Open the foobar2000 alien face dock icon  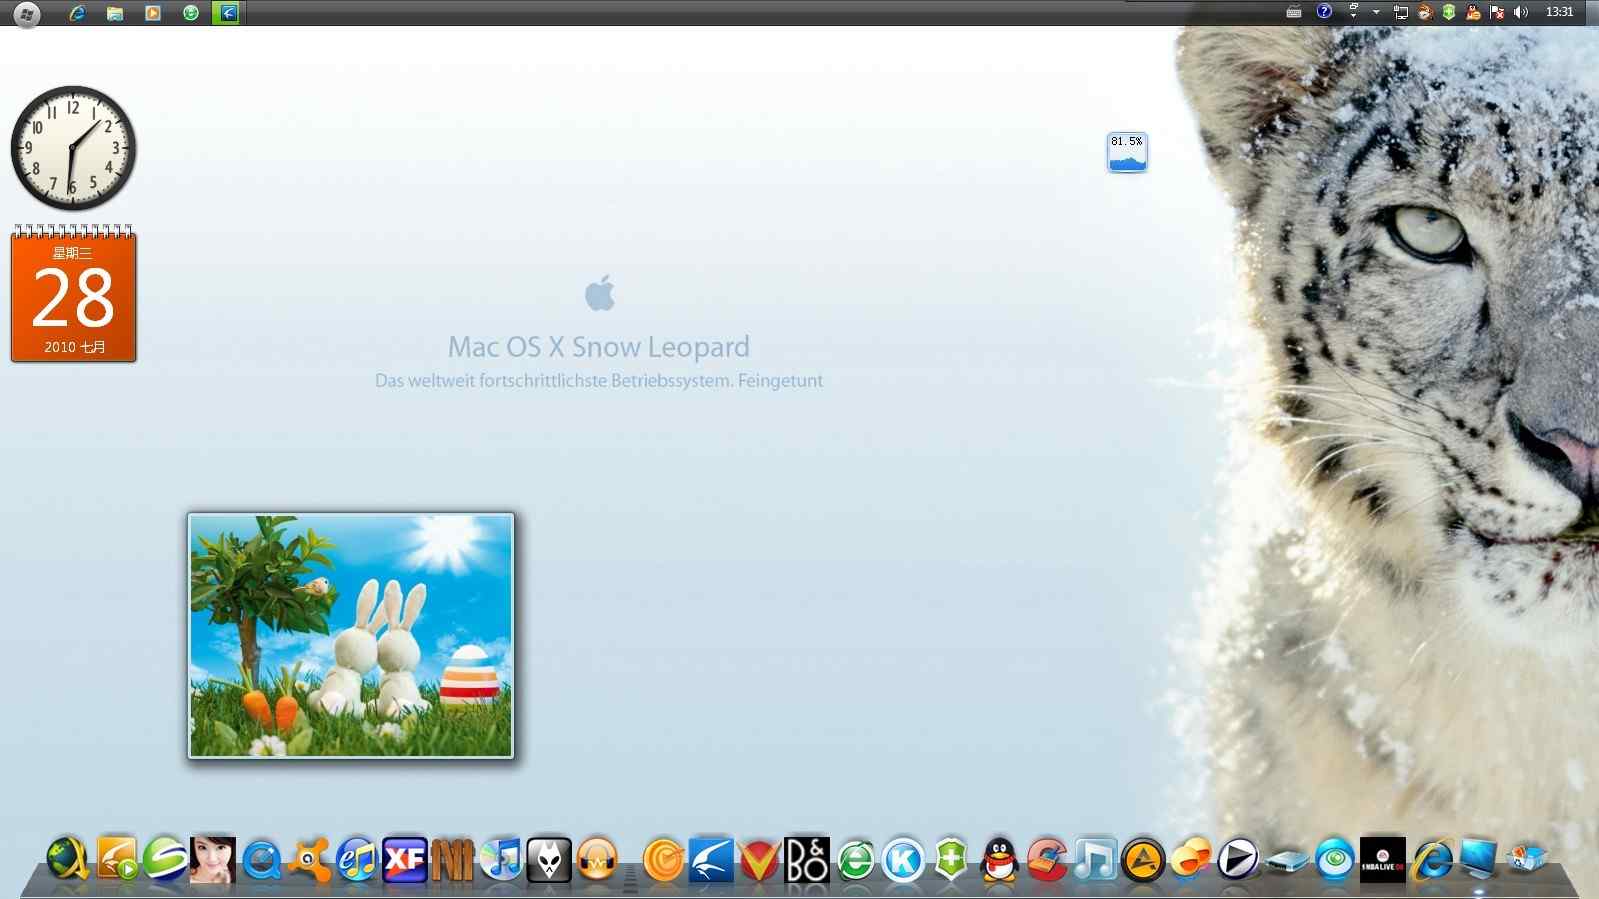click(x=549, y=860)
